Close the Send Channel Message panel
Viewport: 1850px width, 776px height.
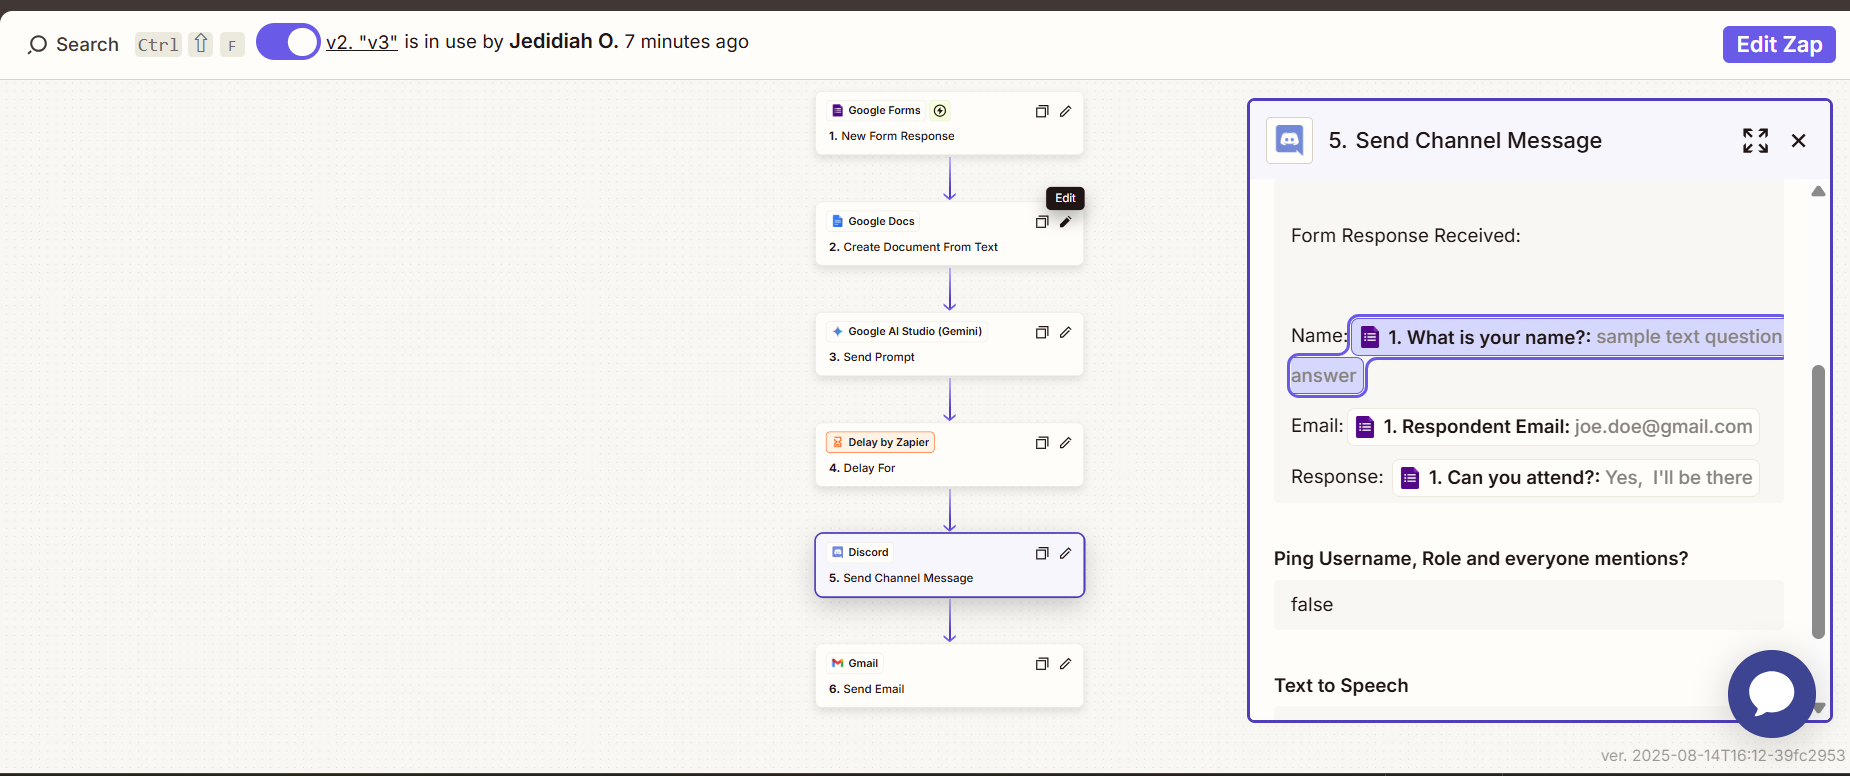[1799, 141]
